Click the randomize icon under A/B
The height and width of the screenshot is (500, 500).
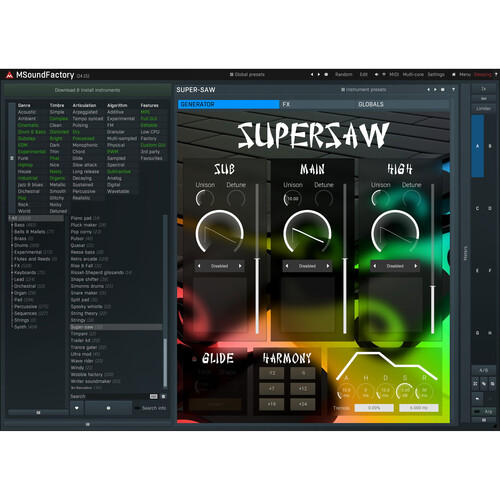(475, 384)
